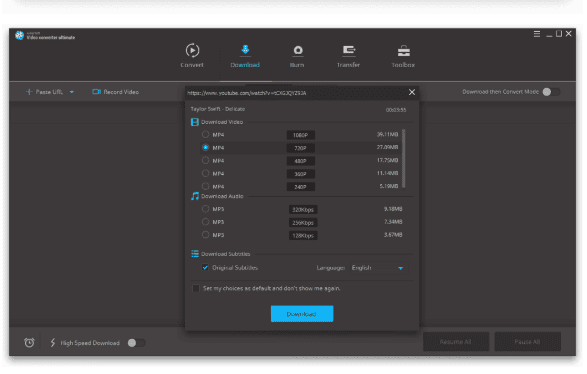The image size is (587, 374).
Task: Click the 3.67MB file size text
Action: [x=393, y=235]
